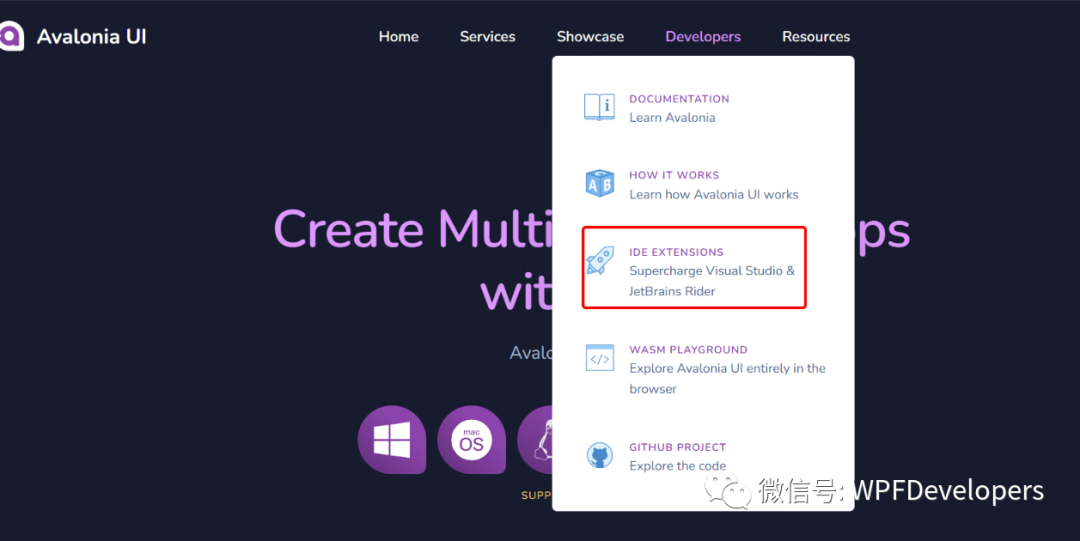This screenshot has width=1080, height=541.
Task: Open the Services menu item
Action: (488, 37)
